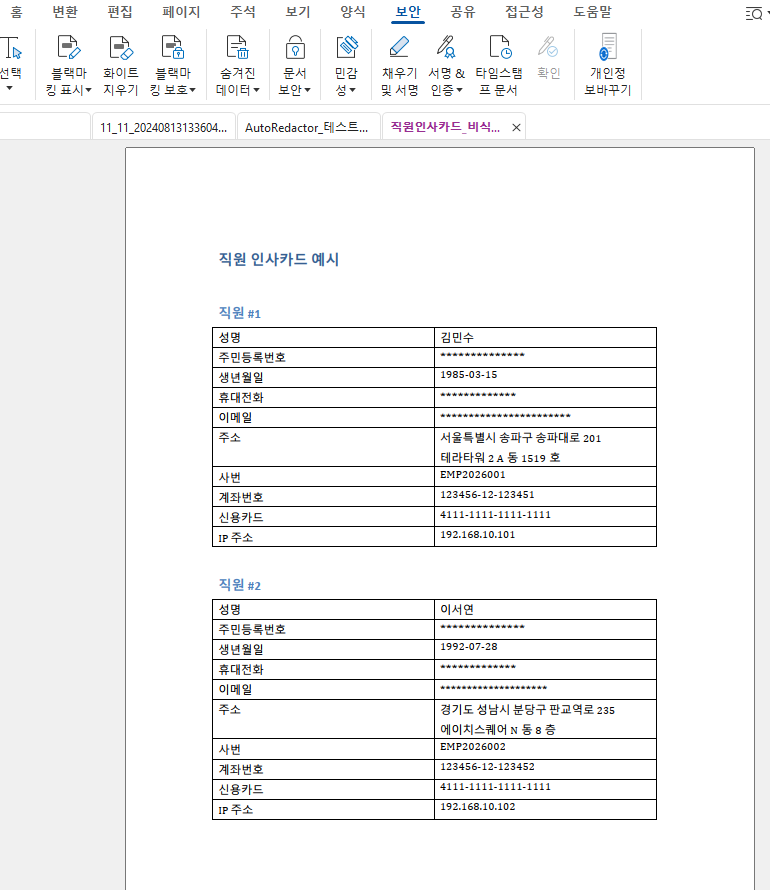770x890 pixels.
Task: Click employee number EMP2026001
Action: pos(473,475)
